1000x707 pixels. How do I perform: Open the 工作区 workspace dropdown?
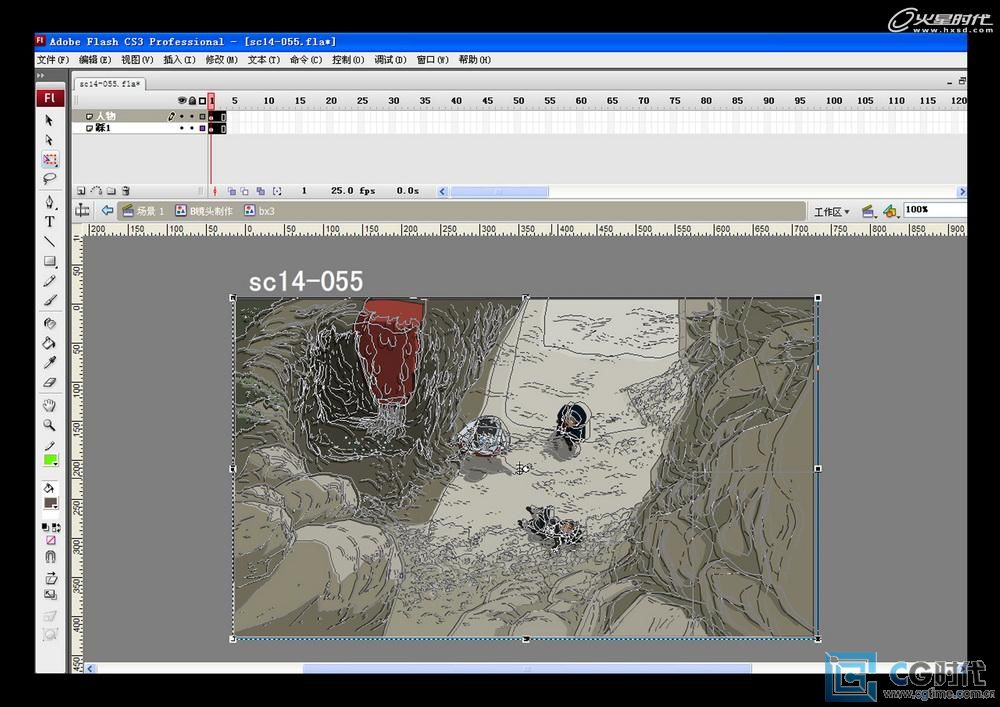[x=832, y=212]
